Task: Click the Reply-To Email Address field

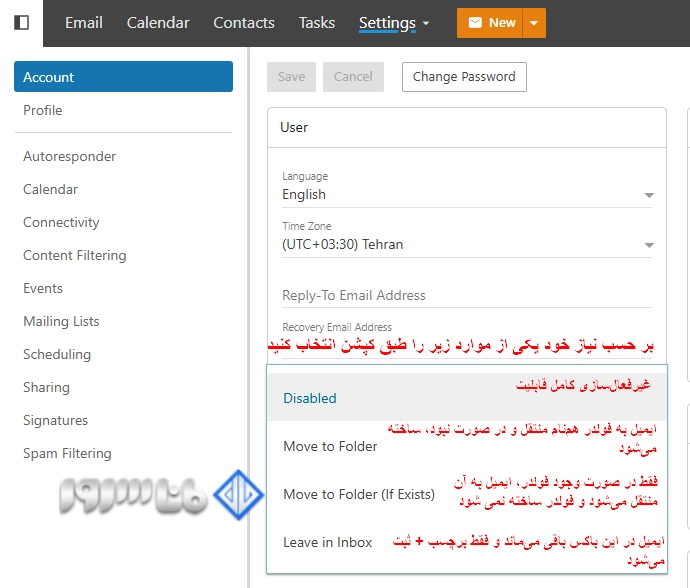Action: pos(467,295)
